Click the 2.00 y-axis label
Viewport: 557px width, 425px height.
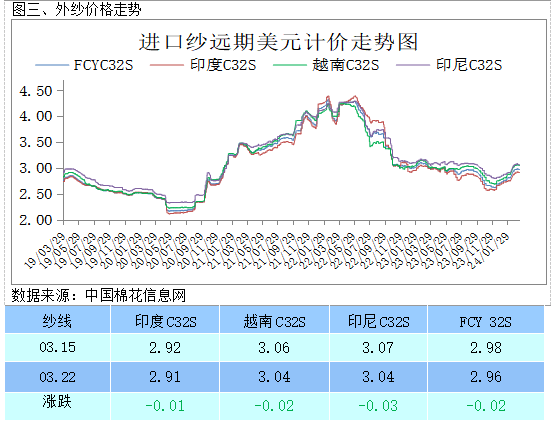[36, 220]
